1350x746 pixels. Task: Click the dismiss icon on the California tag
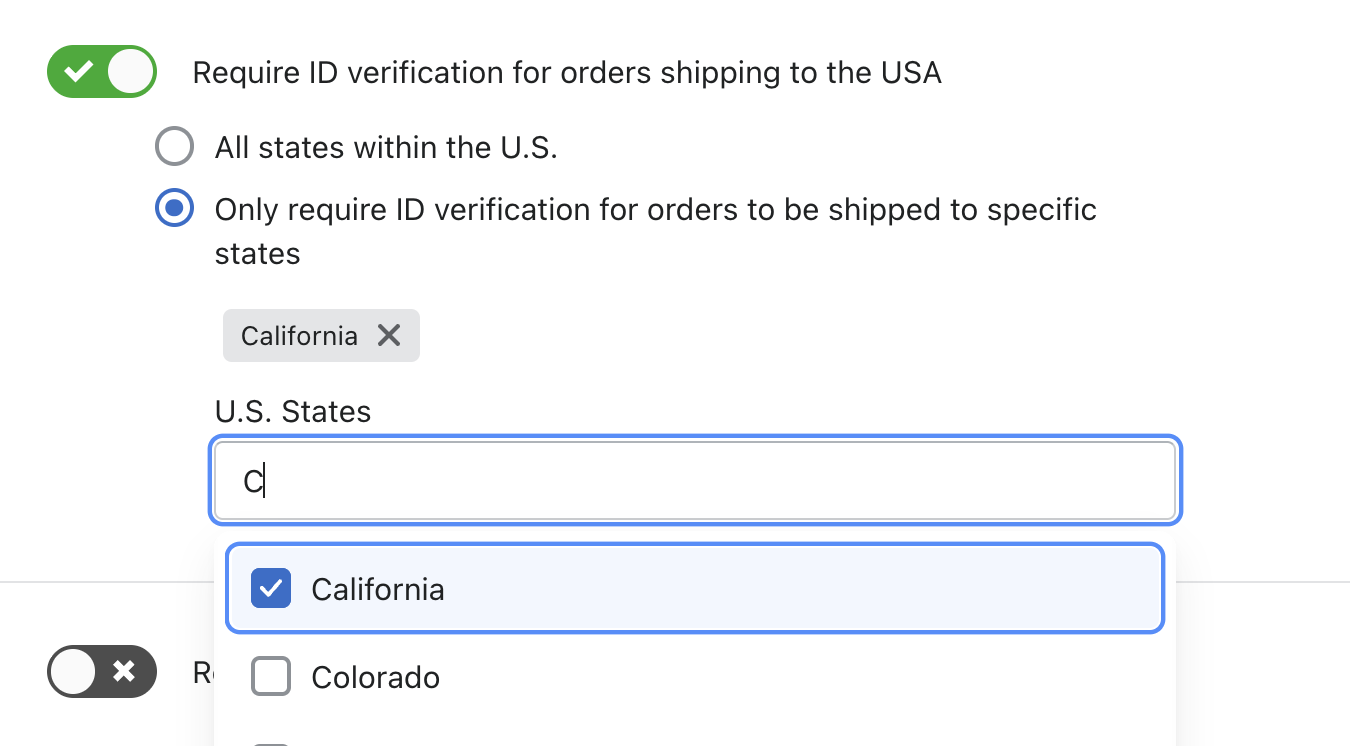389,335
